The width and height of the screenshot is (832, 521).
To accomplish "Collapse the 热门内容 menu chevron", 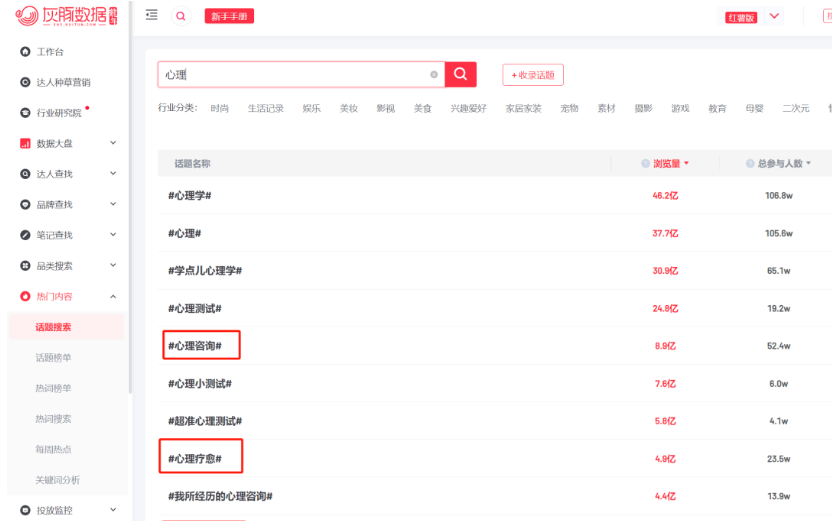I will 113,297.
